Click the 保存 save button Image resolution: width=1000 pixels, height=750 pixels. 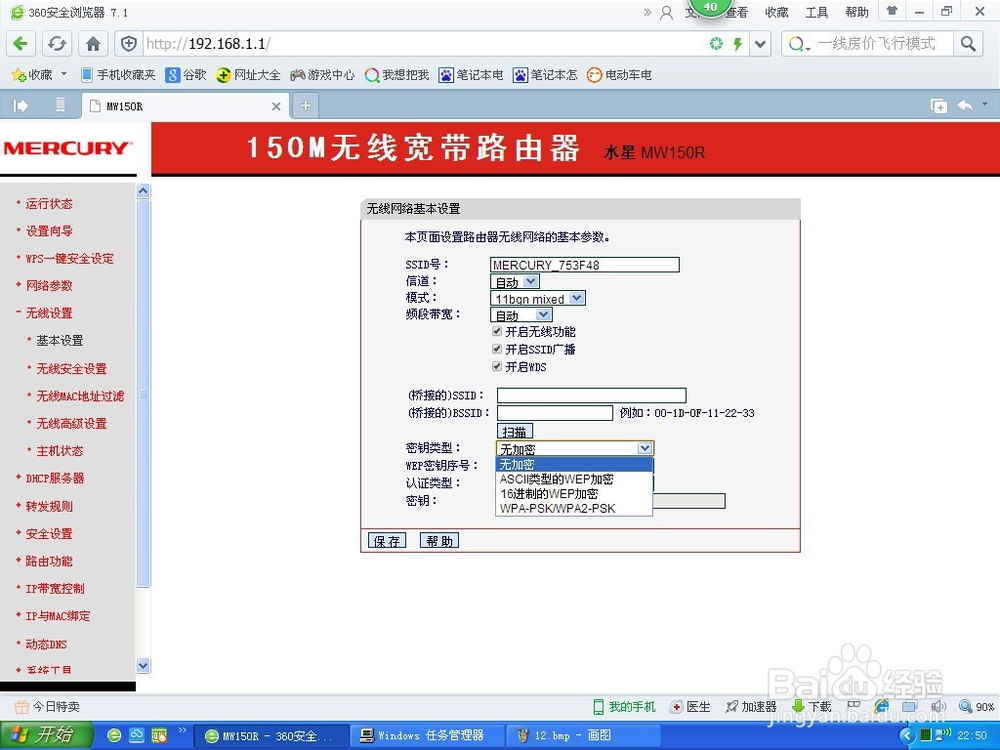[387, 541]
